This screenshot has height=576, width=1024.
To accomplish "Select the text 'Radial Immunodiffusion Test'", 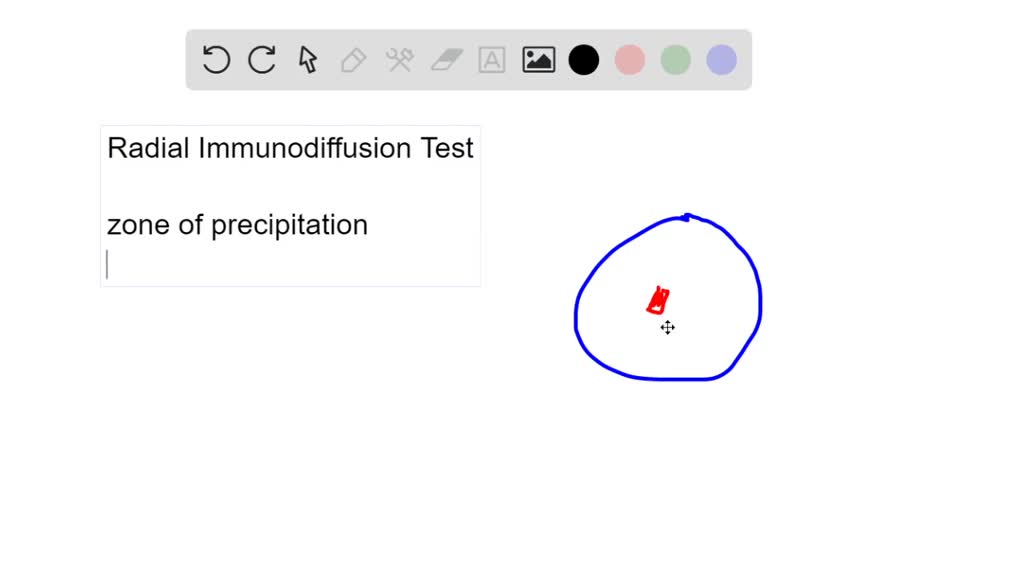I will tap(290, 148).
